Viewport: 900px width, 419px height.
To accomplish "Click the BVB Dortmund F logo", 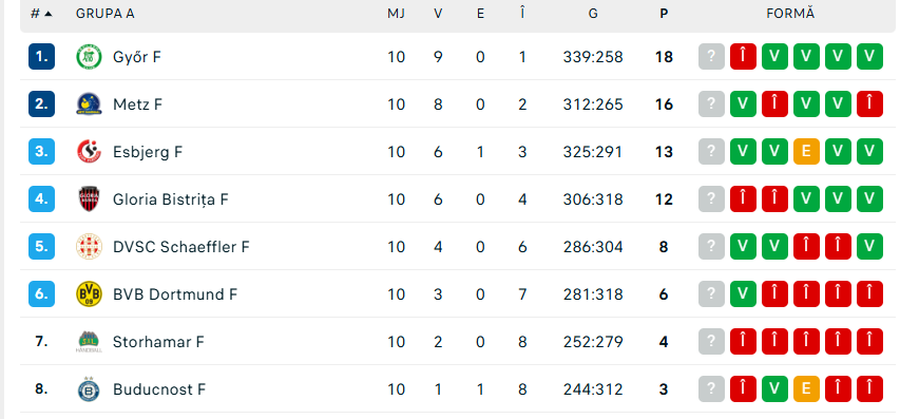I will point(89,294).
